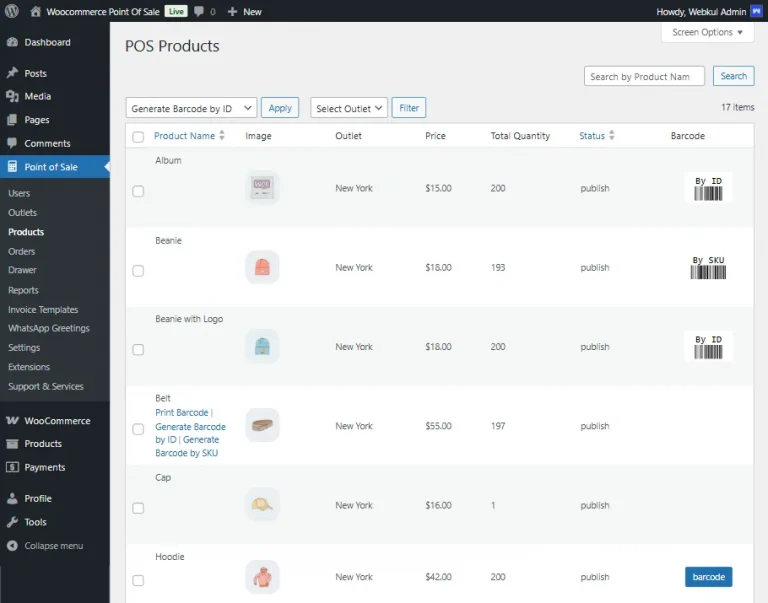
Task: Go to WooCommerce in the sidebar
Action: (x=57, y=421)
